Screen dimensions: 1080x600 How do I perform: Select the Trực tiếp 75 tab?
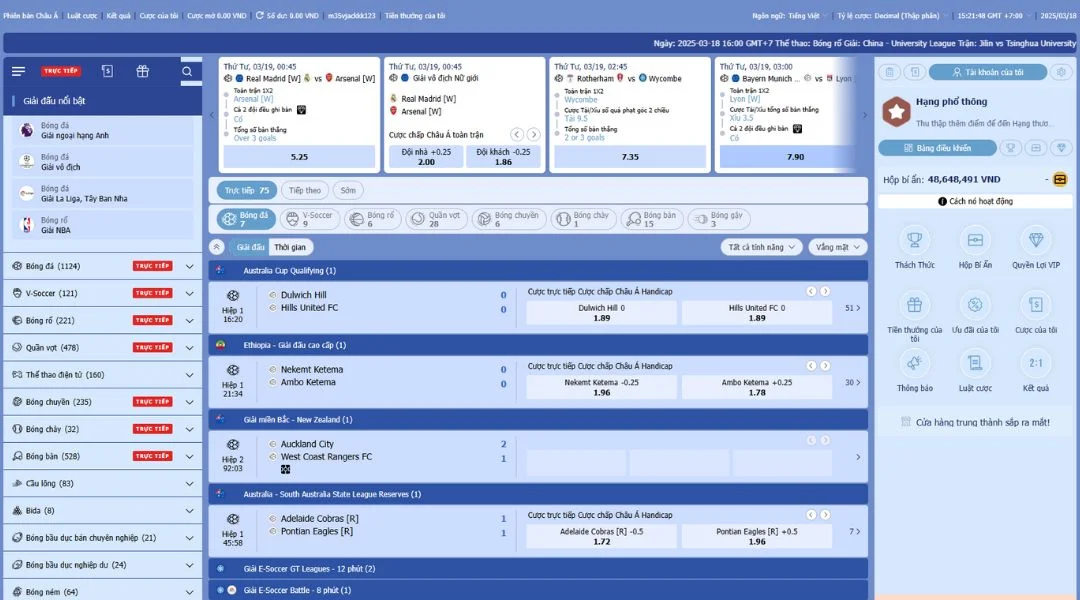point(247,191)
